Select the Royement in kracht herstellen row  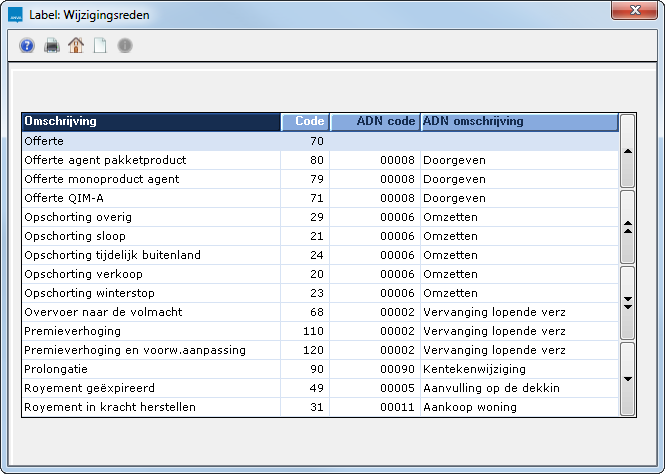click(150, 407)
